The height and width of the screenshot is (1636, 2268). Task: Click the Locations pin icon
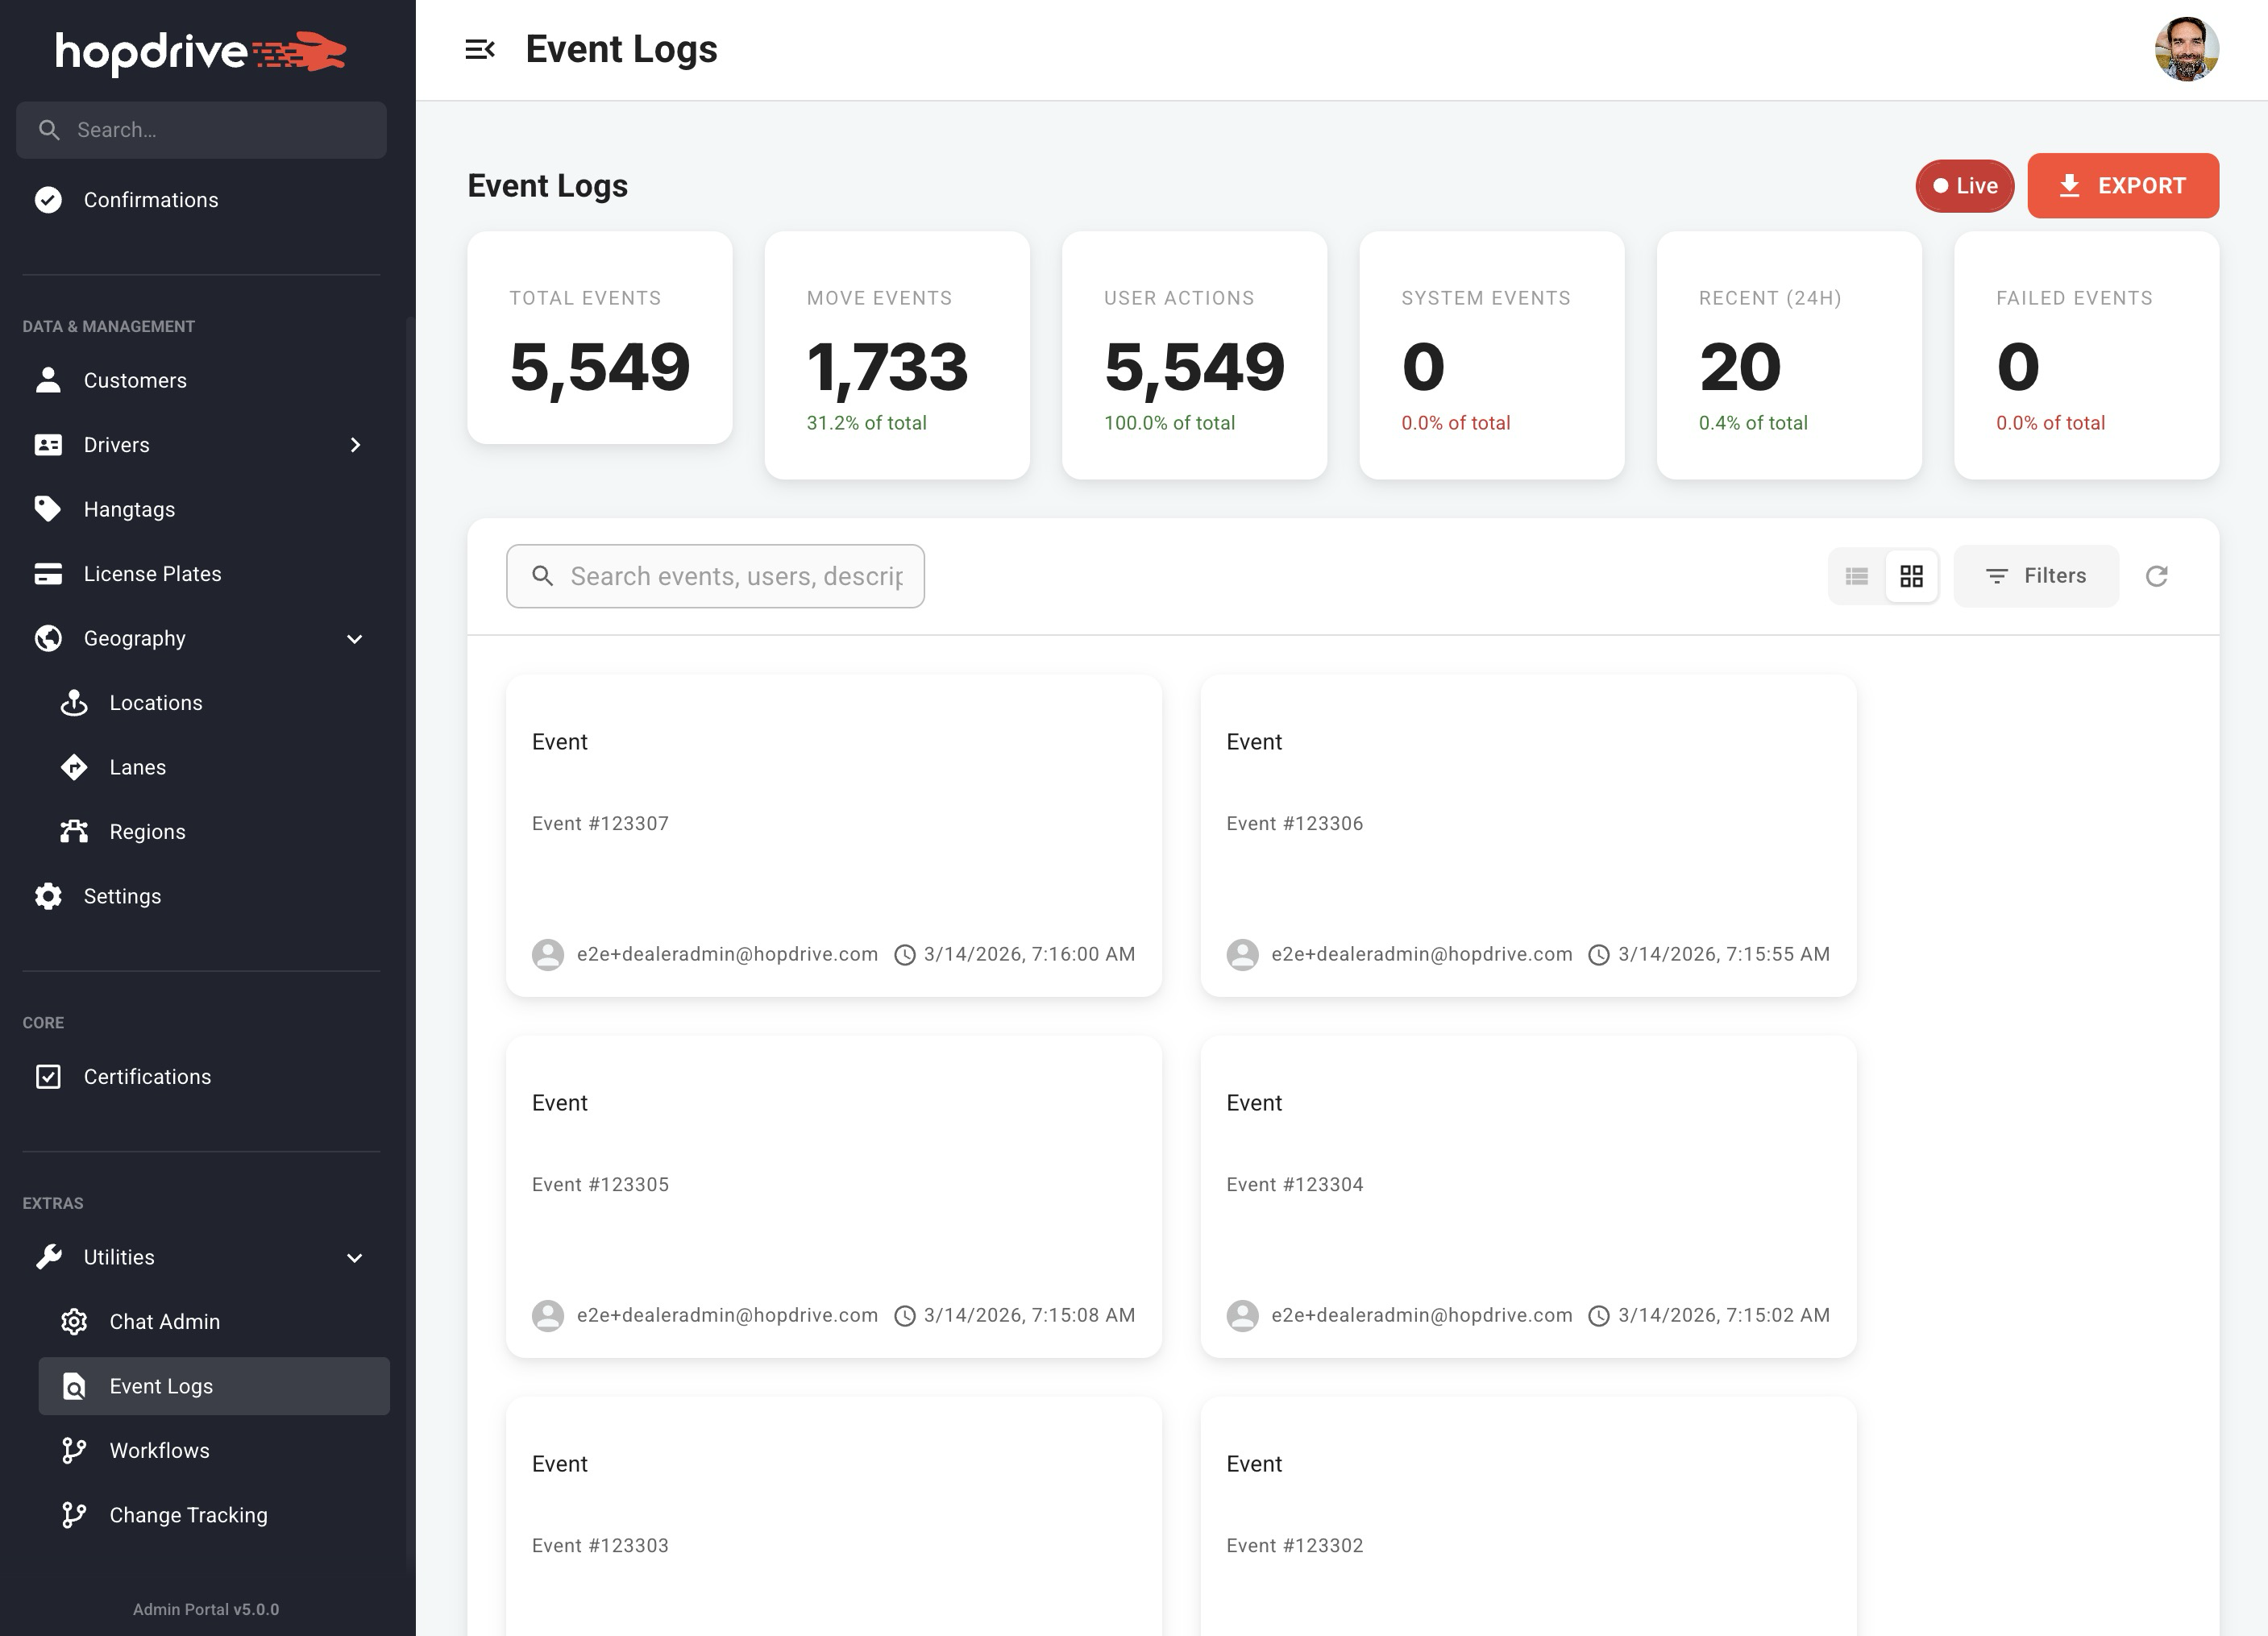click(74, 702)
